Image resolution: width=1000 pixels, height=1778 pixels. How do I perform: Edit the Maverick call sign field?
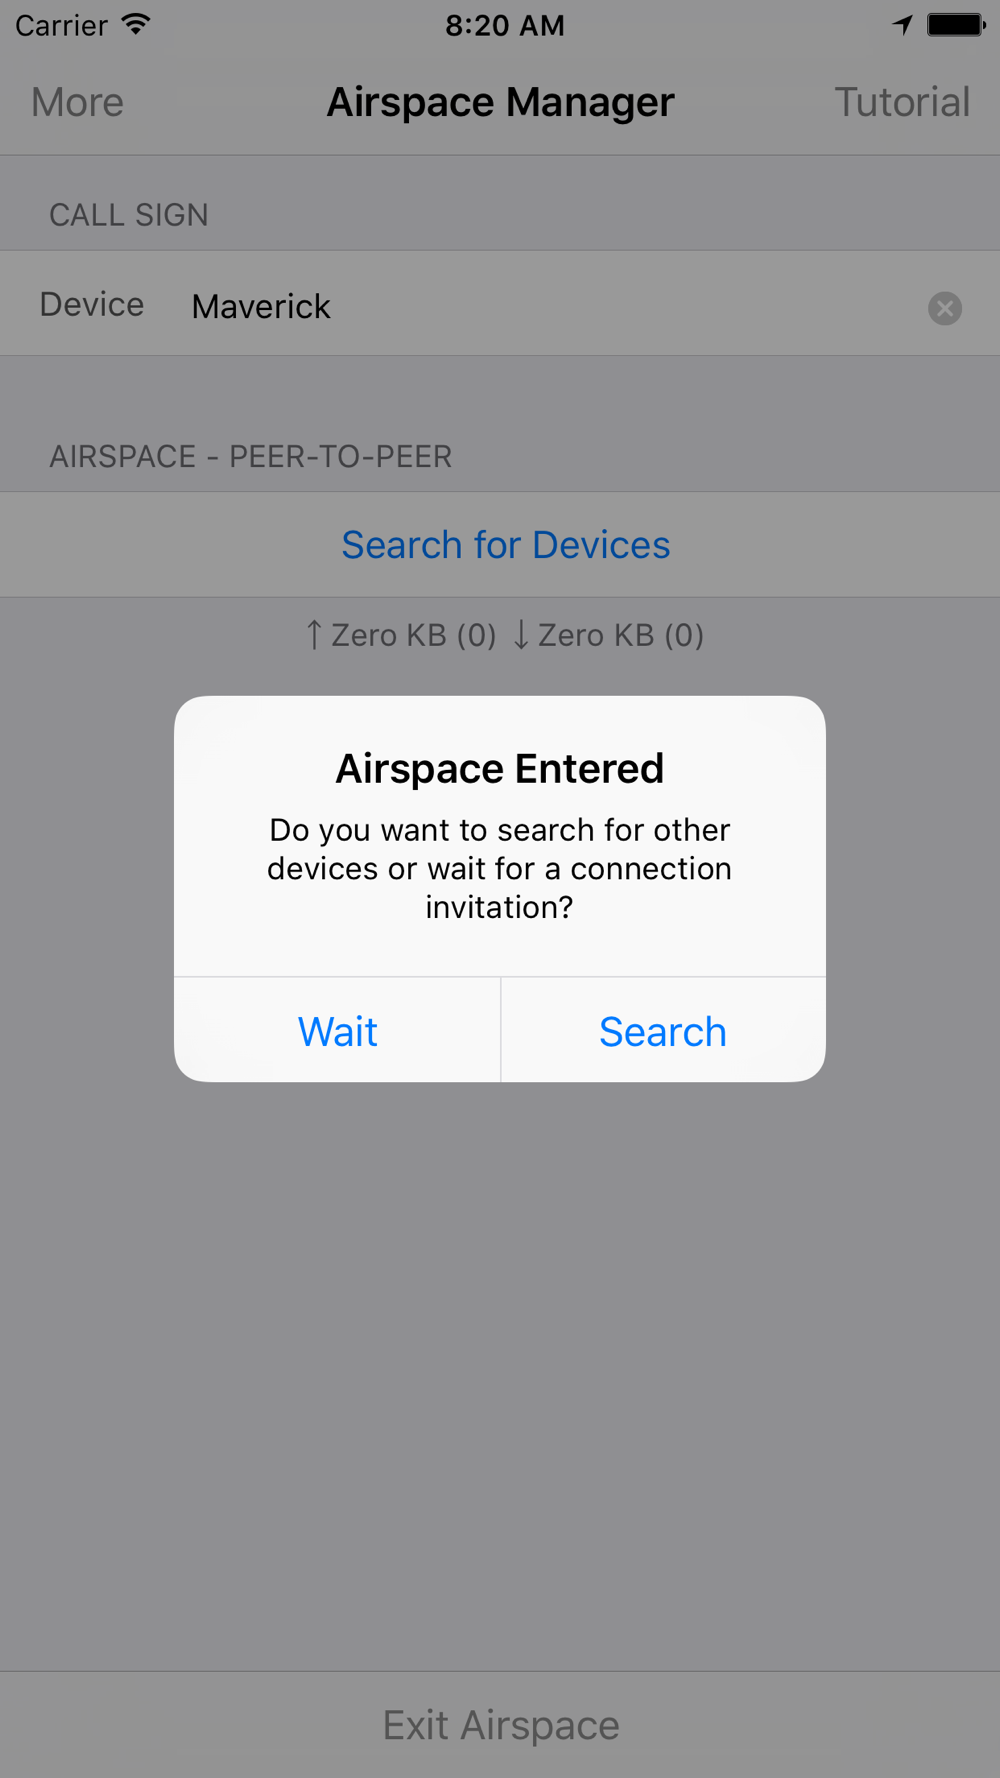550,306
